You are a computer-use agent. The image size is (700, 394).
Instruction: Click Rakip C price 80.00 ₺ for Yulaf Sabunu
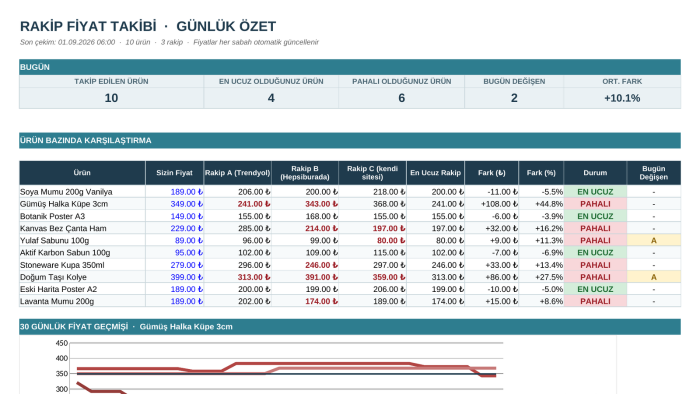click(x=372, y=241)
